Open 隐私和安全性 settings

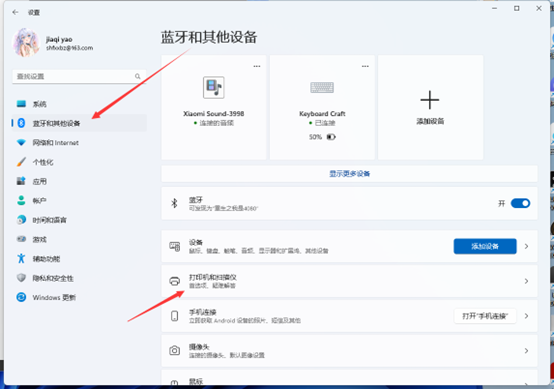[x=79, y=278]
